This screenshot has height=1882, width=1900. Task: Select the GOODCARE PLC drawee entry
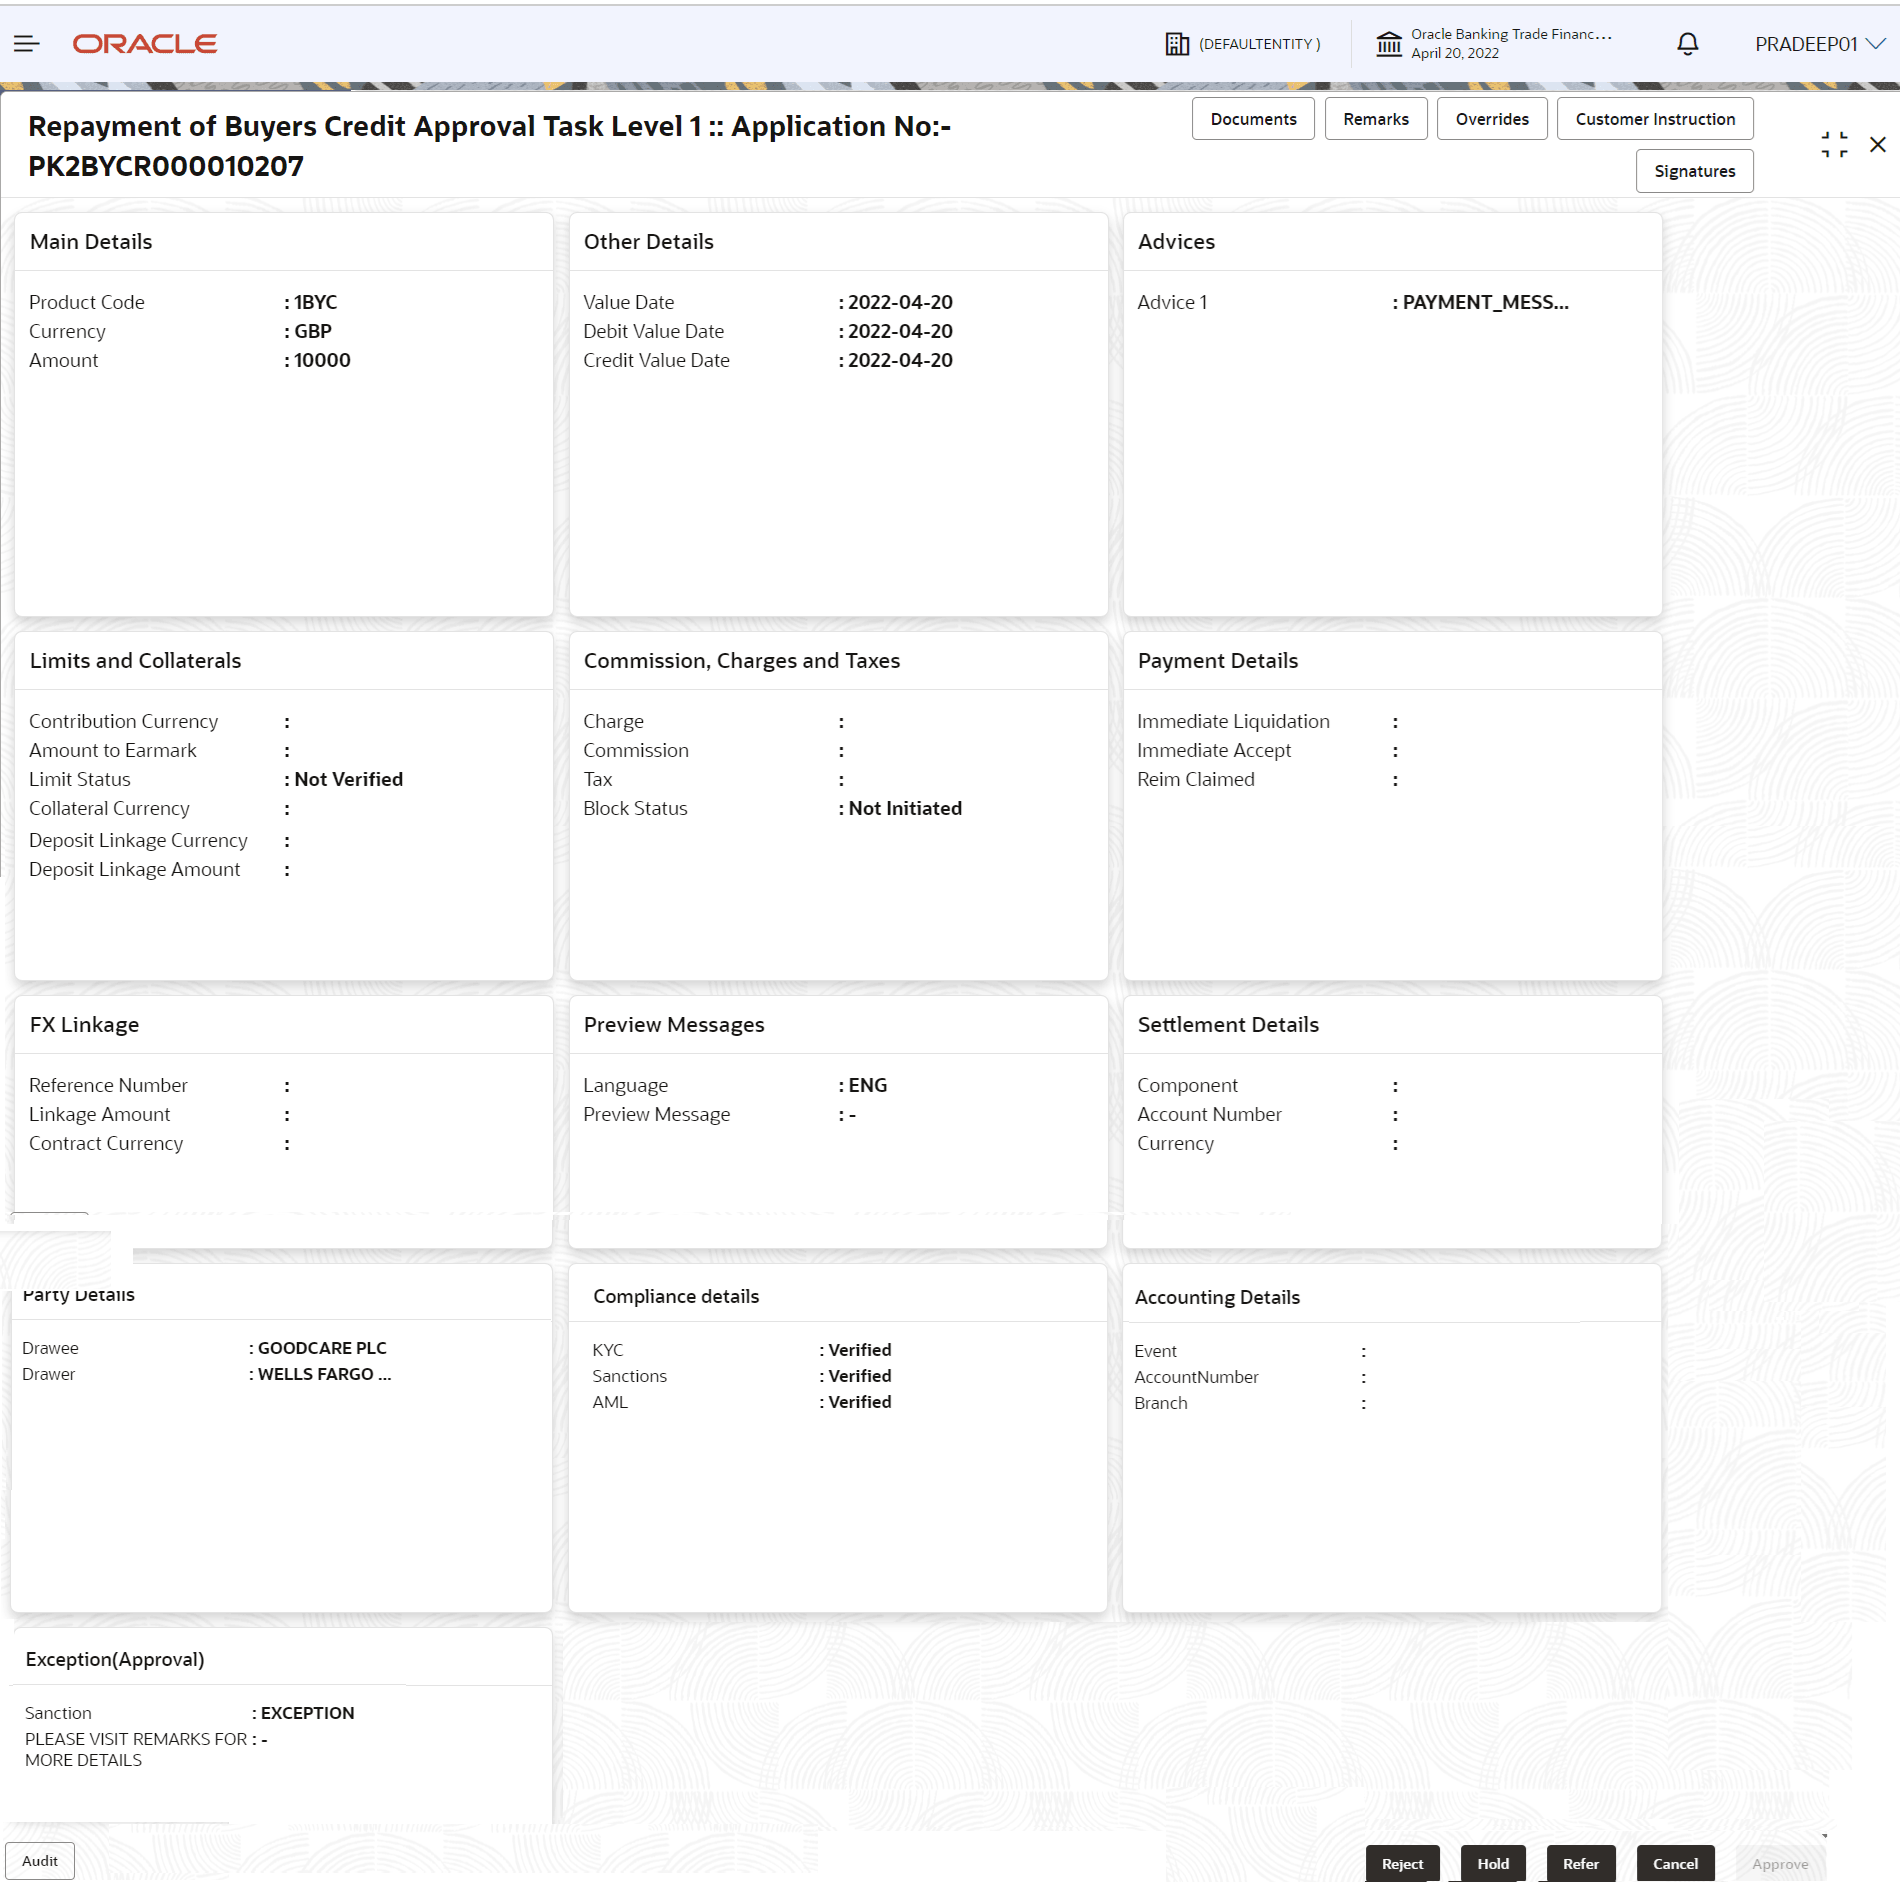point(321,1347)
